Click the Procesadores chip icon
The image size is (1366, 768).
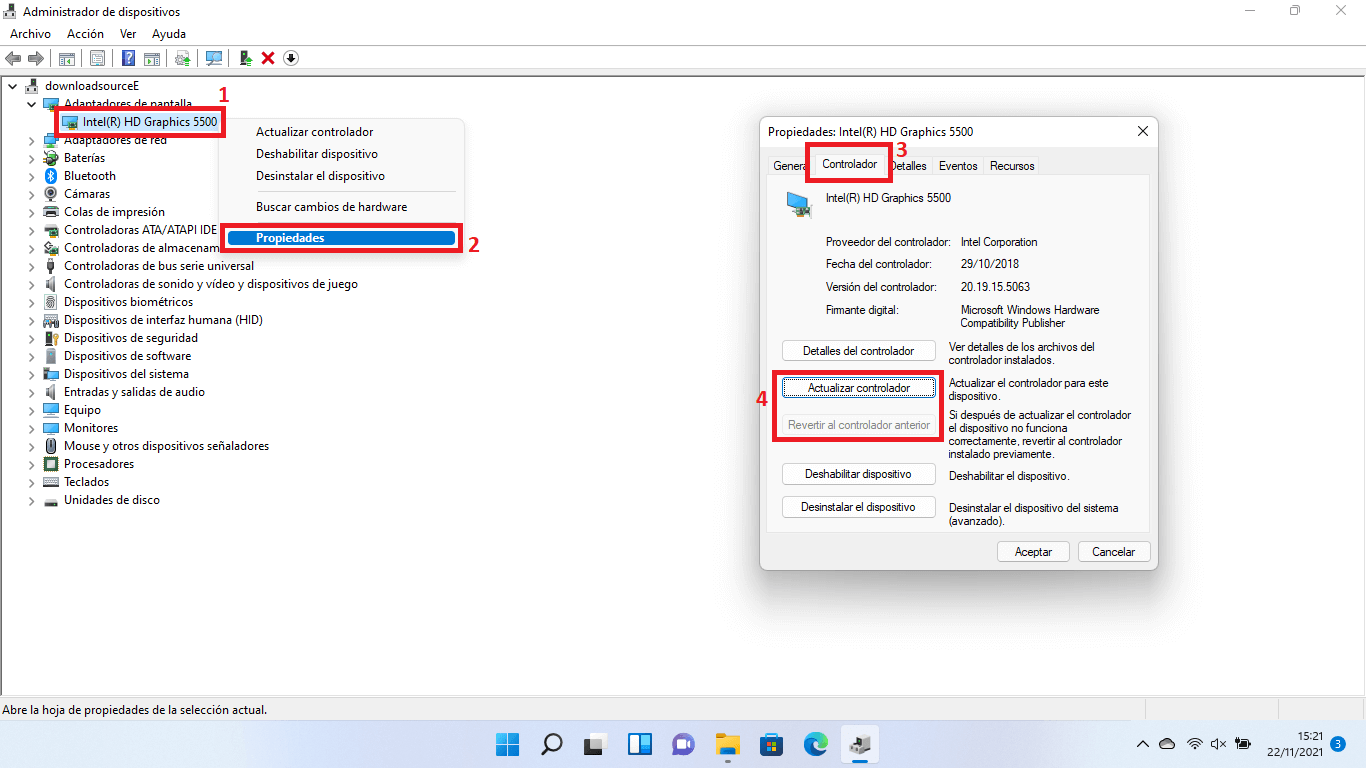point(52,464)
